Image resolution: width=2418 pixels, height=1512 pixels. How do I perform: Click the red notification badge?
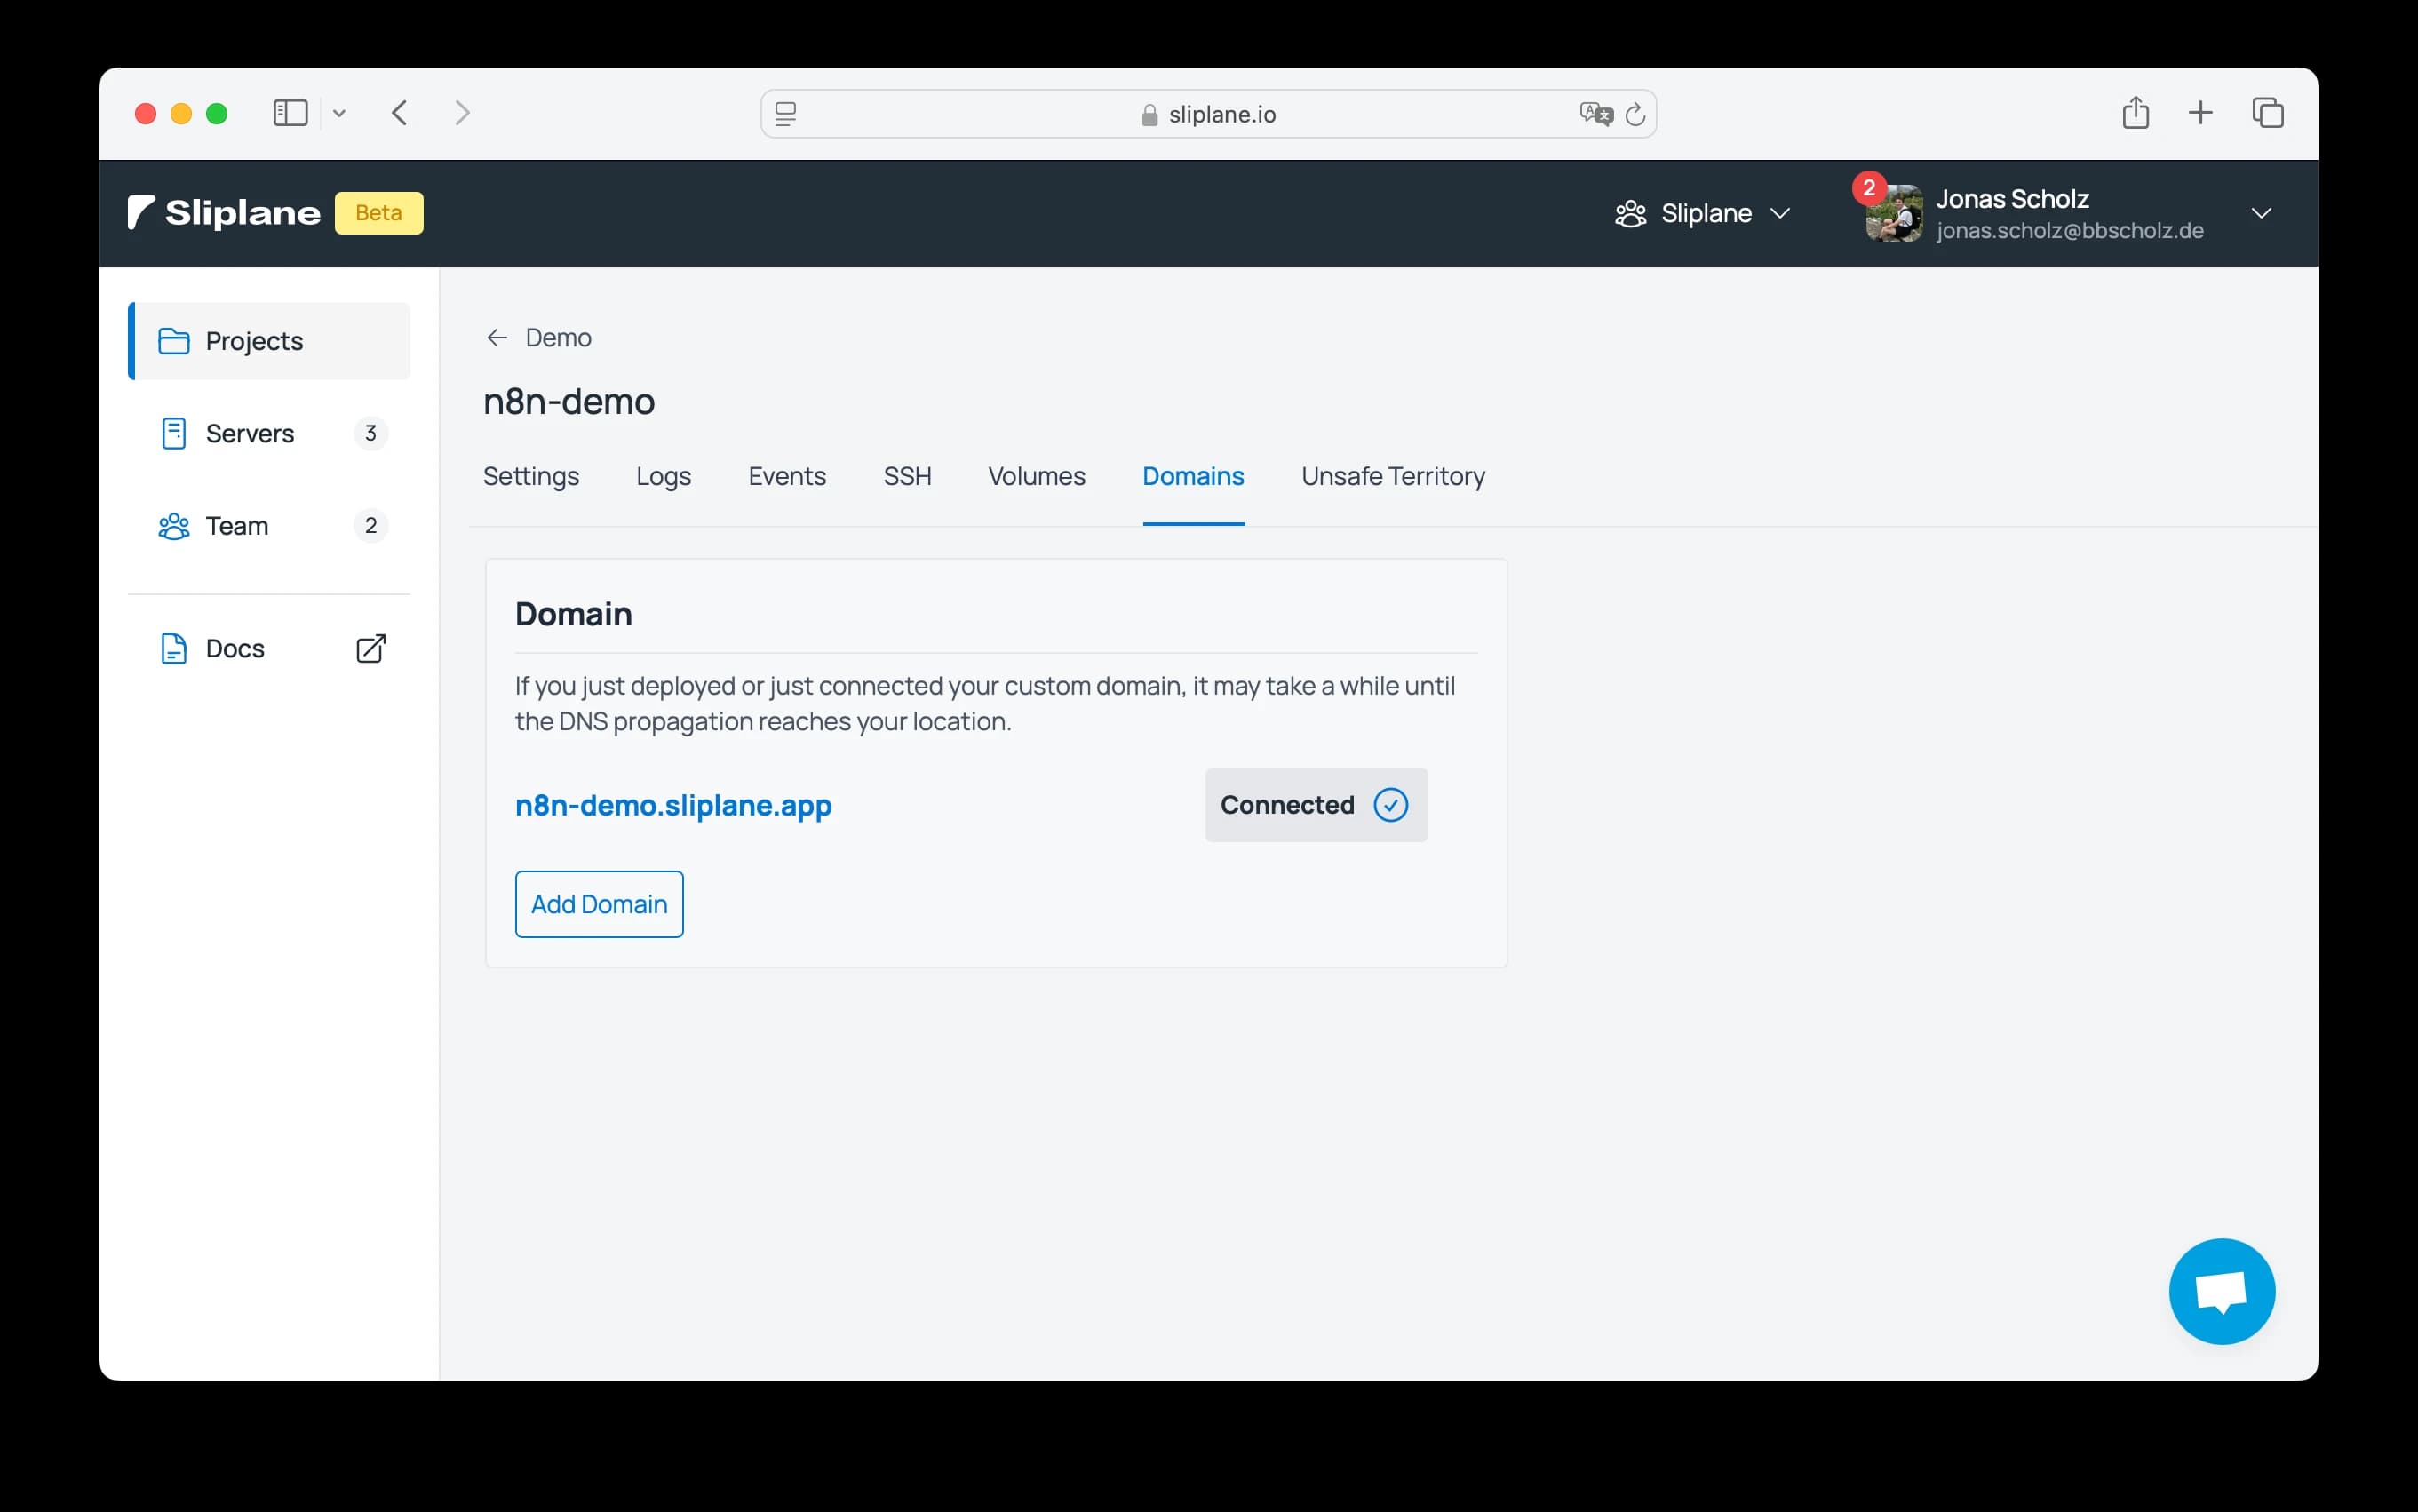pos(1868,188)
